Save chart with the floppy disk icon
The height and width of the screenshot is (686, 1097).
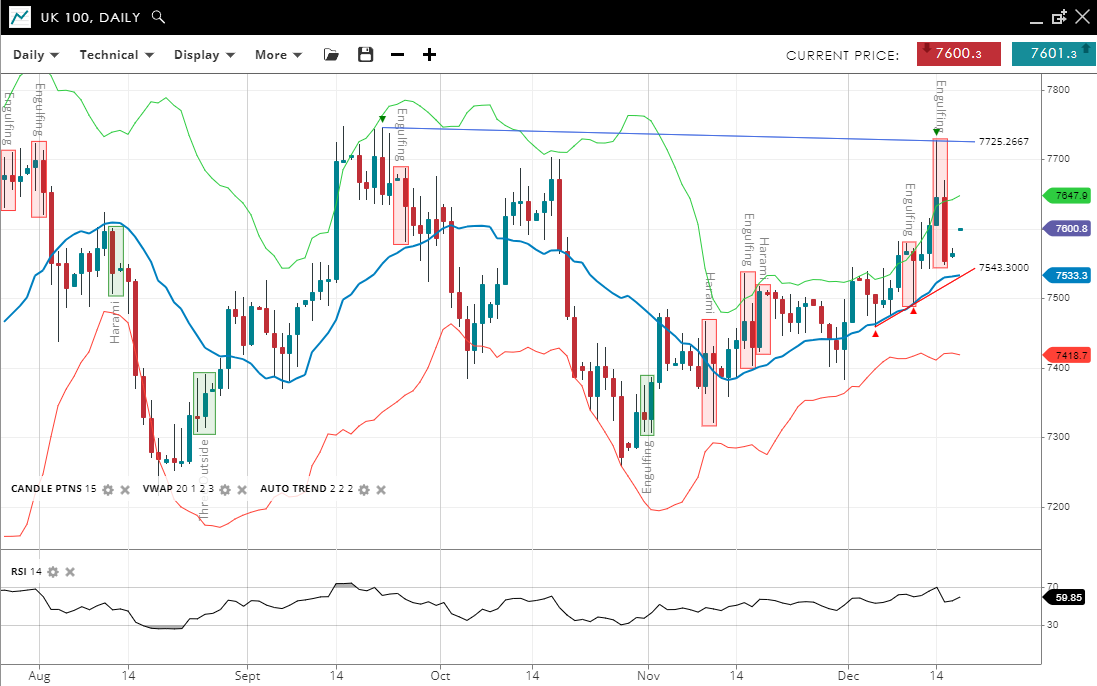pos(365,55)
